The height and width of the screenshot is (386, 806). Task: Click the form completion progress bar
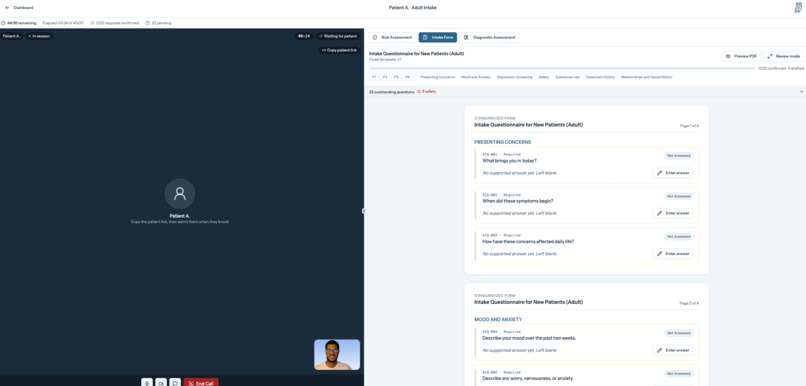click(562, 68)
